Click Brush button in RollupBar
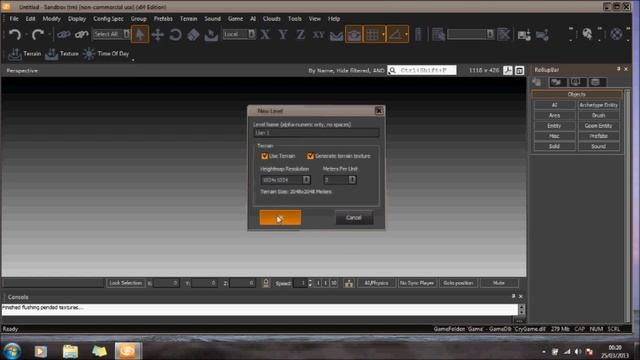The width and height of the screenshot is (640, 360). (598, 116)
